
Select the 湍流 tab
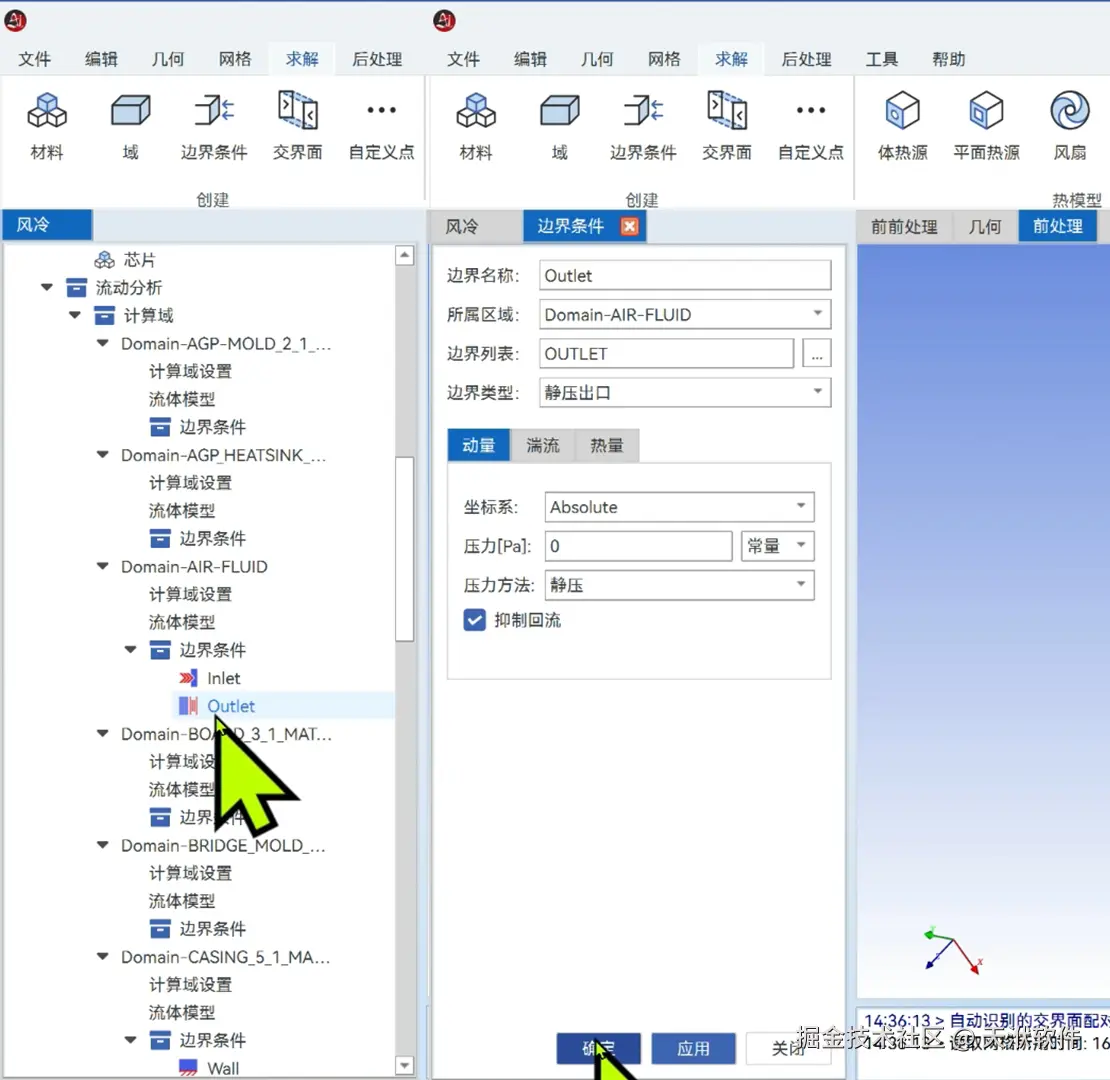542,445
